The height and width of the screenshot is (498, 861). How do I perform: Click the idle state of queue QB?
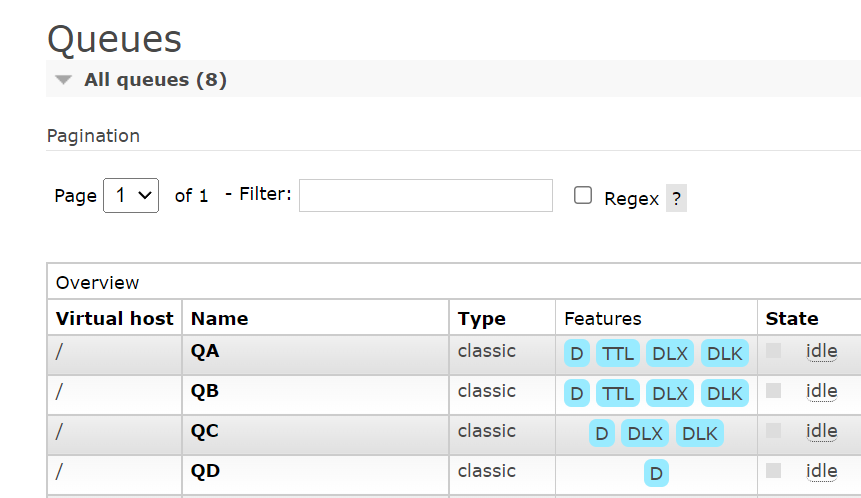[x=821, y=391]
